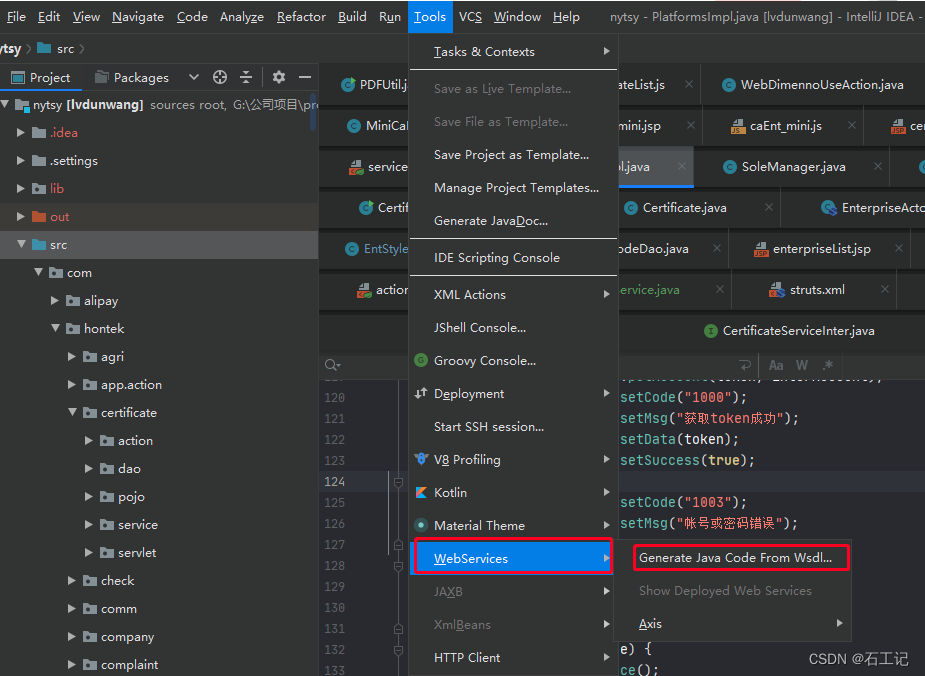Select Save Project as Template...
925x676 pixels.
click(512, 155)
